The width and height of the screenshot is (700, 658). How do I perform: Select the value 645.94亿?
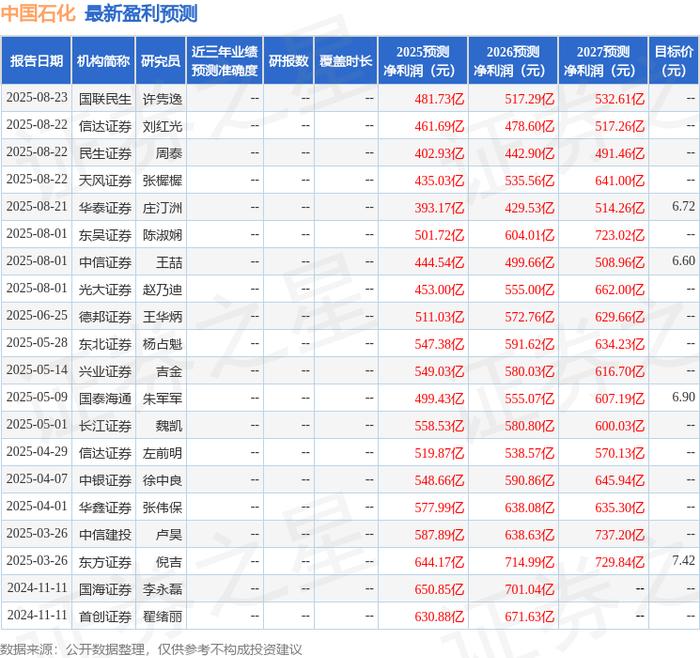(620, 480)
